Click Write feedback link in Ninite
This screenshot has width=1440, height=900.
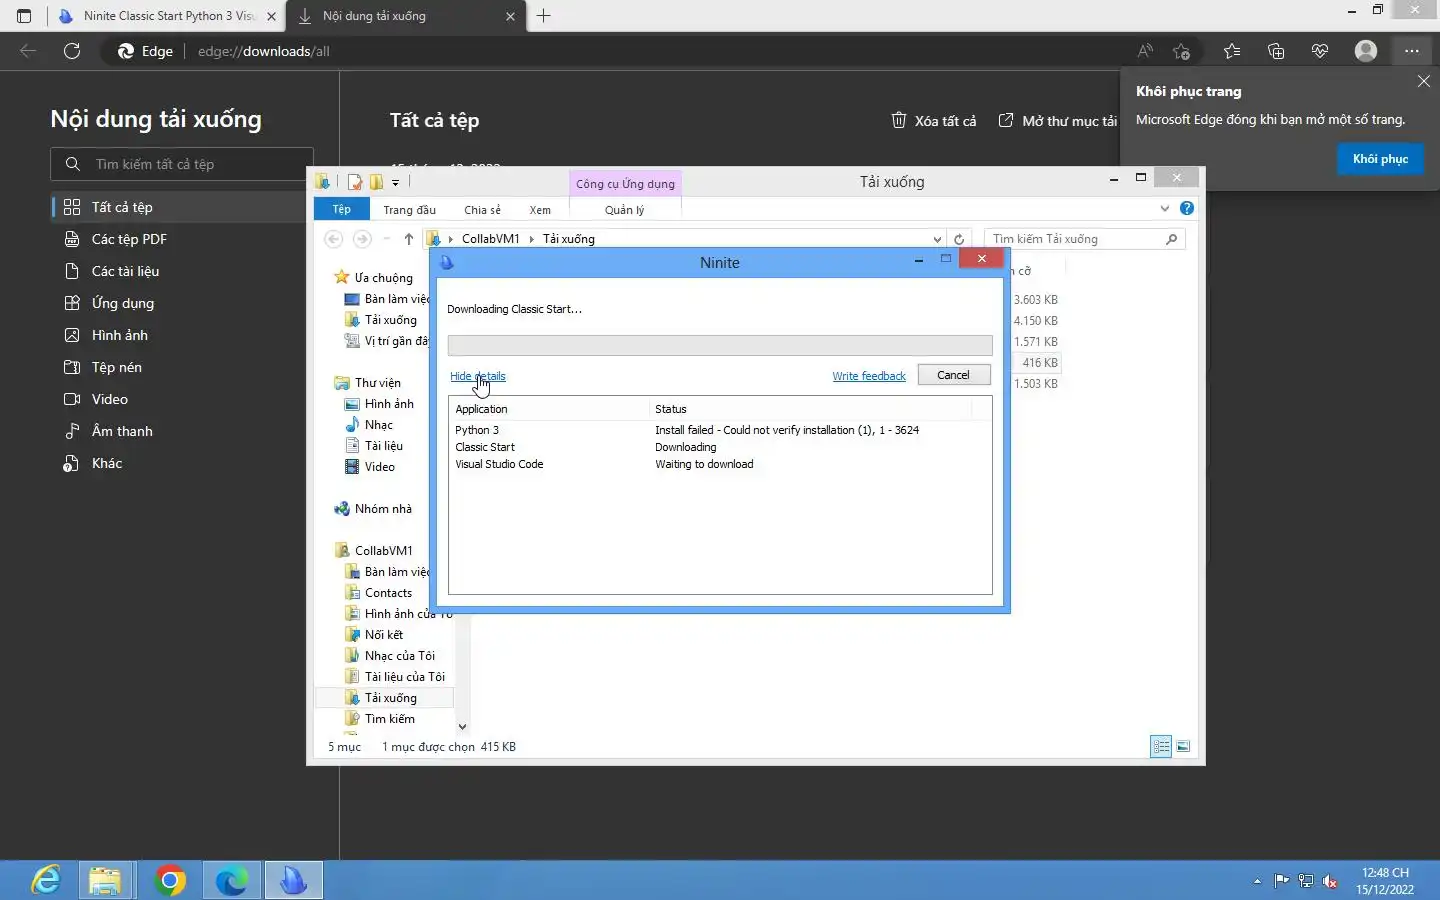pos(869,376)
